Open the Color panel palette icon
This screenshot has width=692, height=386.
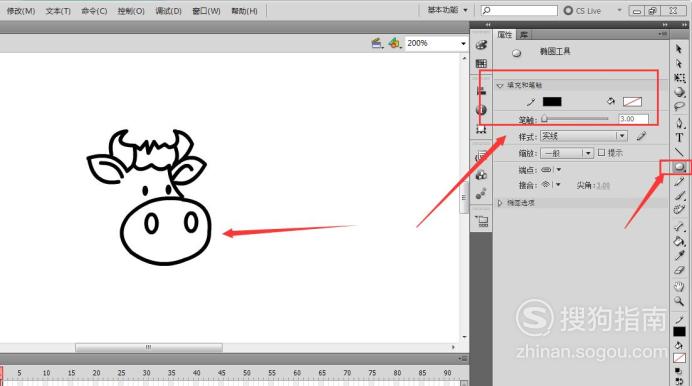pyautogui.click(x=481, y=45)
